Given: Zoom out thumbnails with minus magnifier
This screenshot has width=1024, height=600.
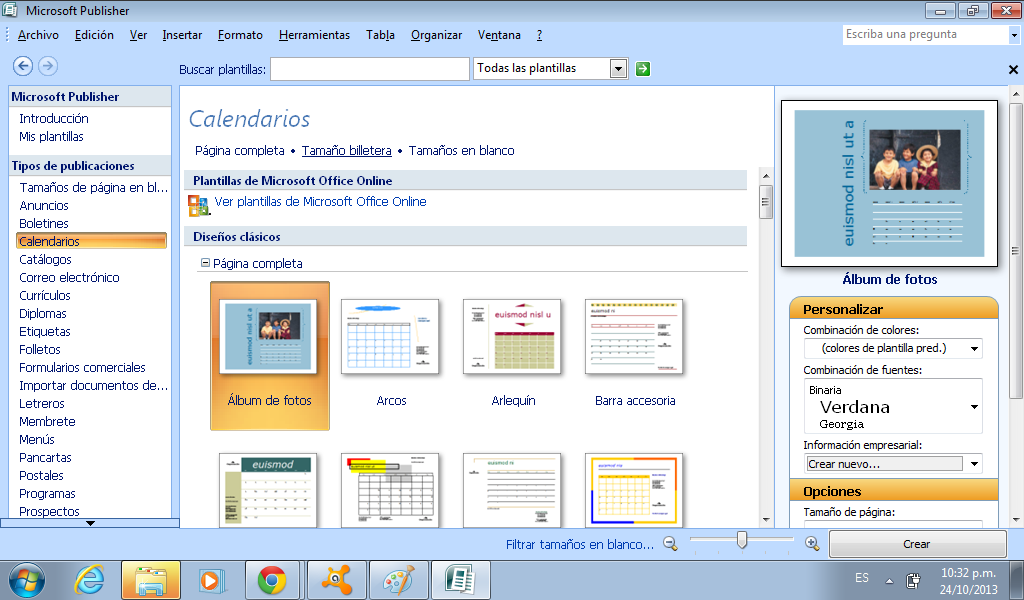Looking at the screenshot, I should click(x=670, y=543).
